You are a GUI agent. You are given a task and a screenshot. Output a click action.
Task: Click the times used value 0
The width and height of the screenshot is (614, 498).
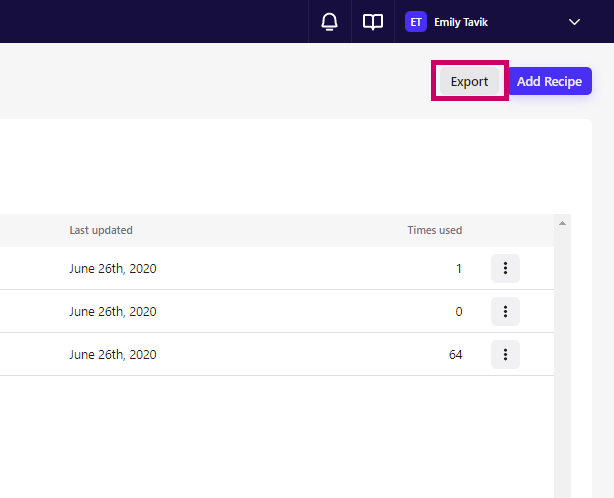click(x=459, y=312)
